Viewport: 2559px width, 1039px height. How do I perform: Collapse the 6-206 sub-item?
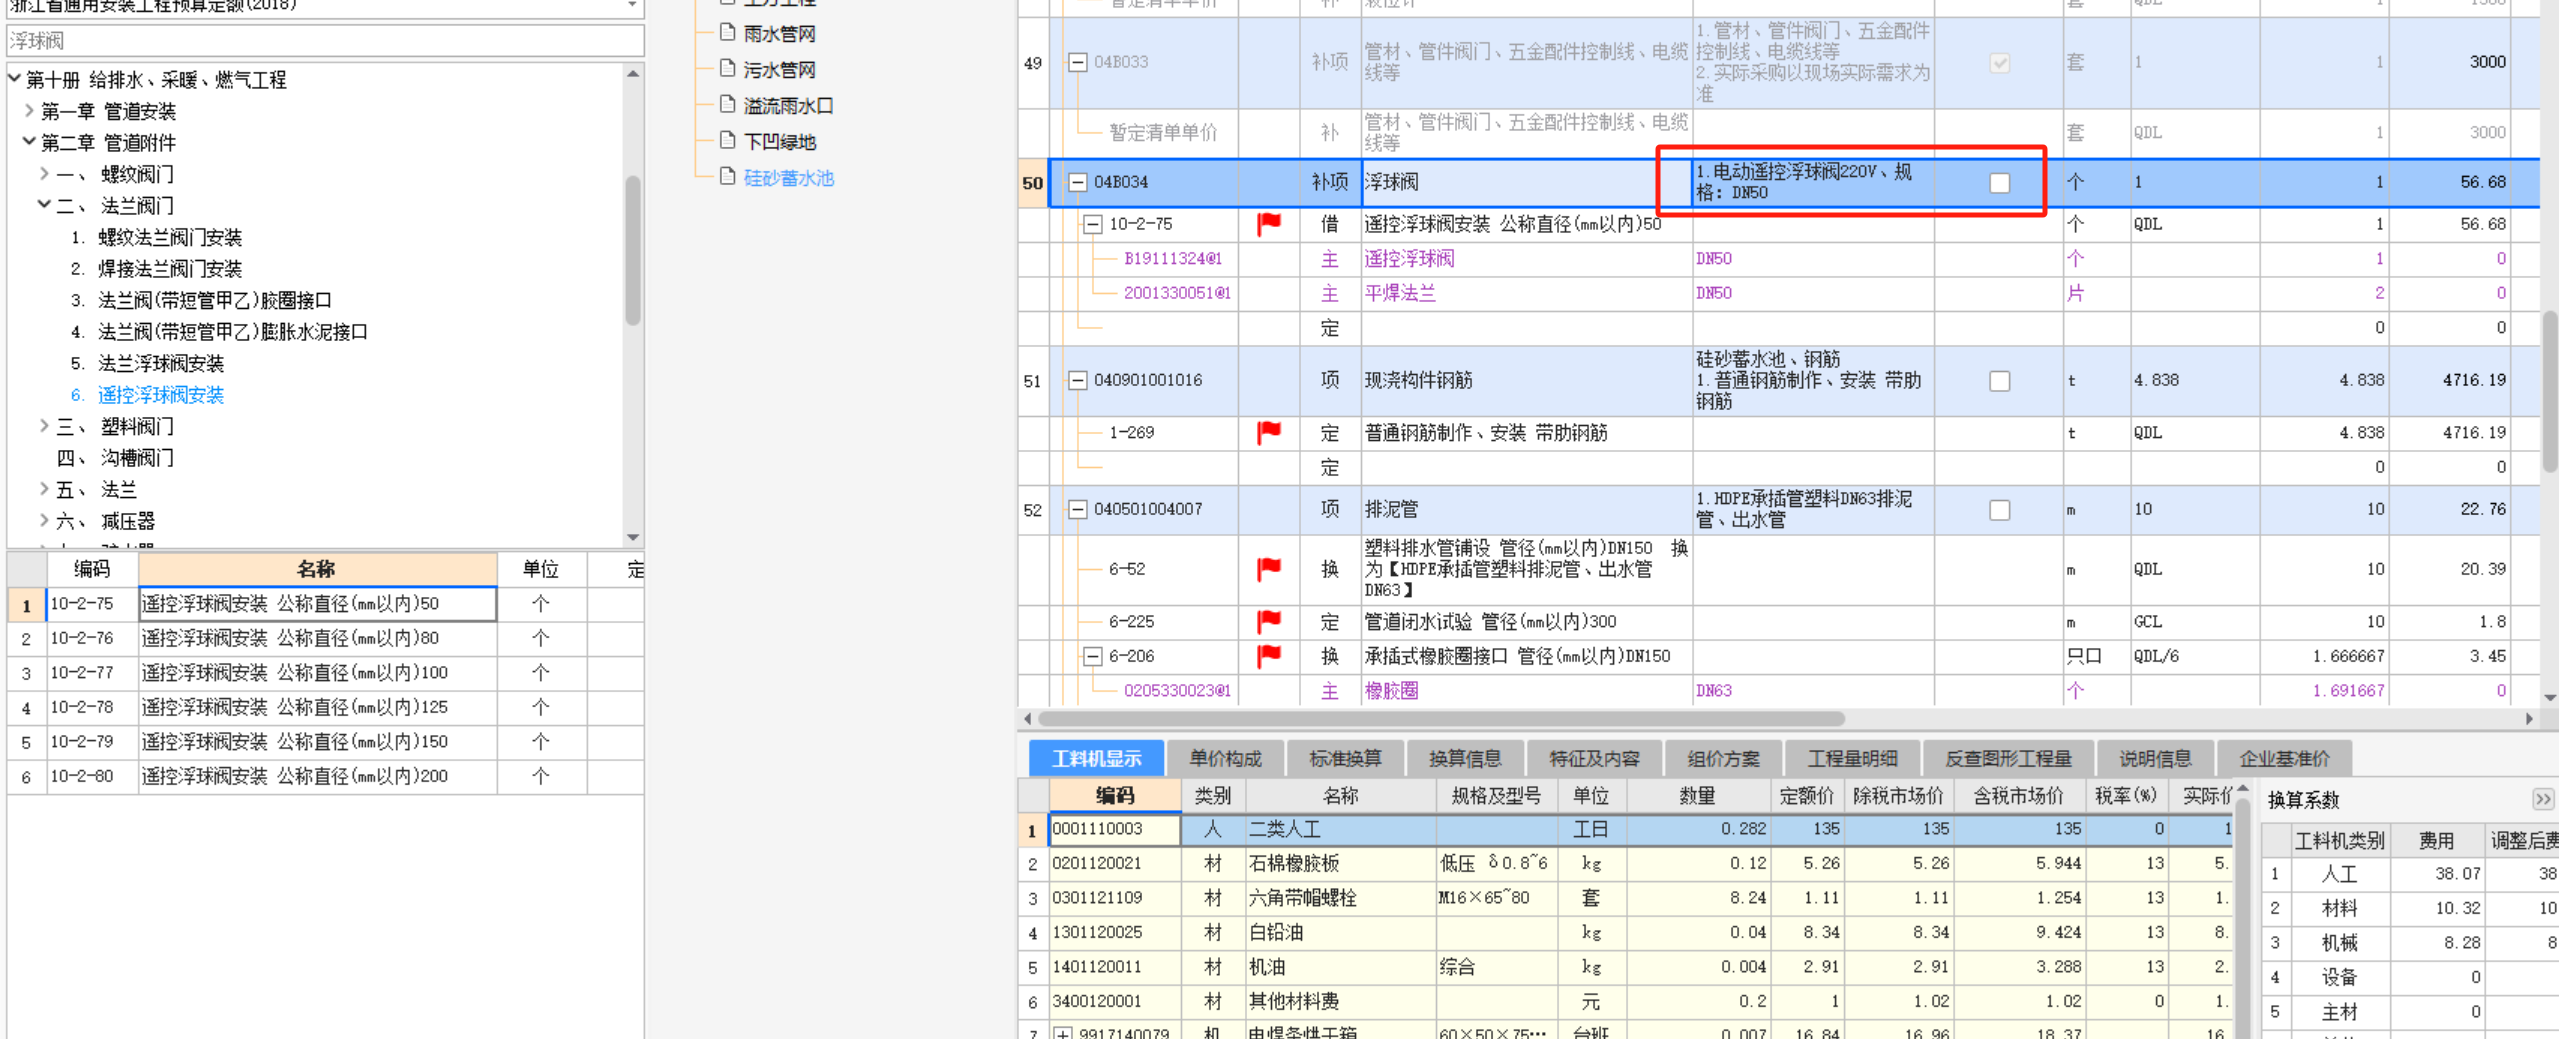(x=1093, y=656)
